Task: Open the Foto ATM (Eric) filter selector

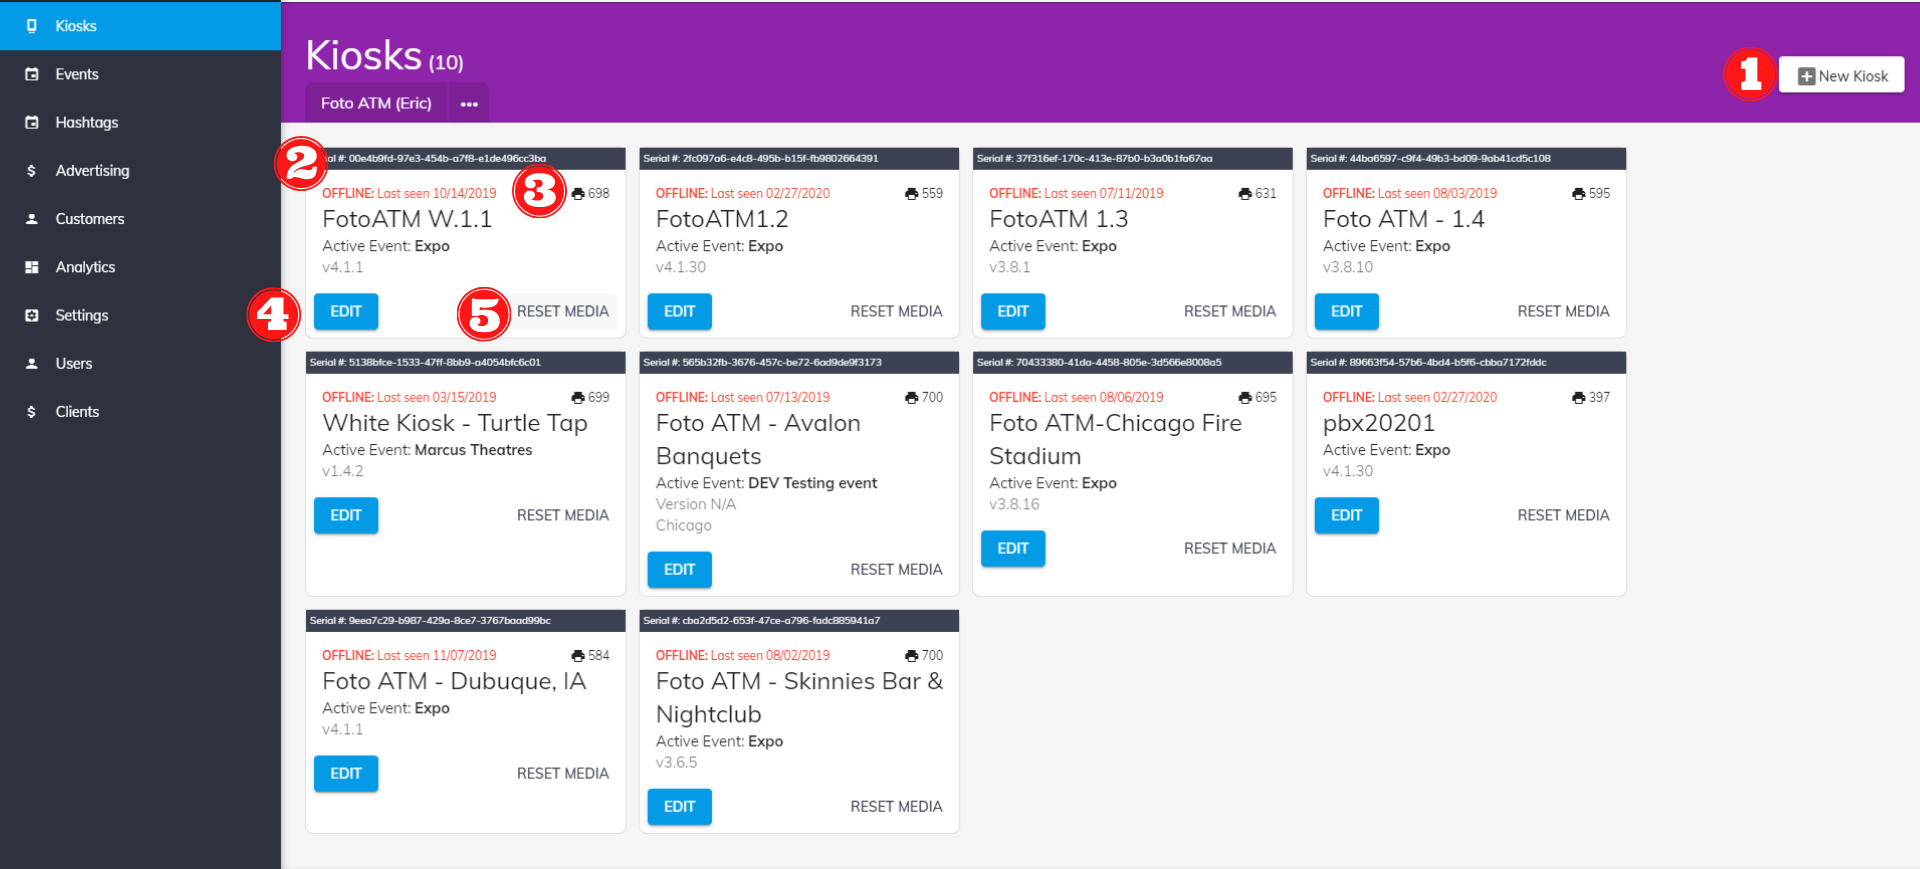Action: tap(375, 102)
